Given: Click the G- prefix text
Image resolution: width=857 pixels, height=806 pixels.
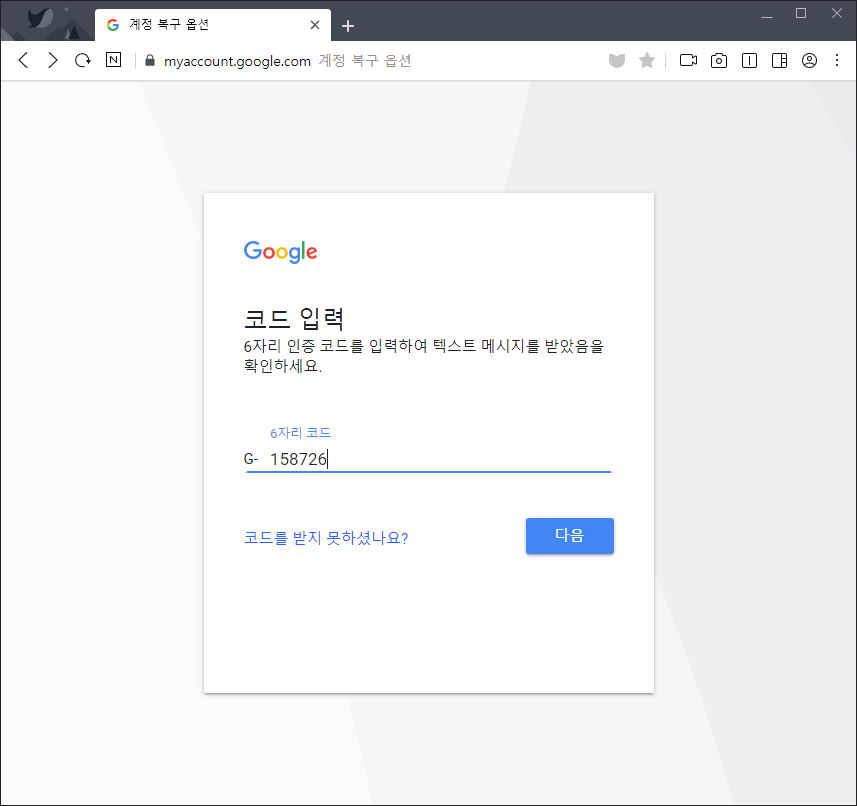Looking at the screenshot, I should tap(251, 459).
